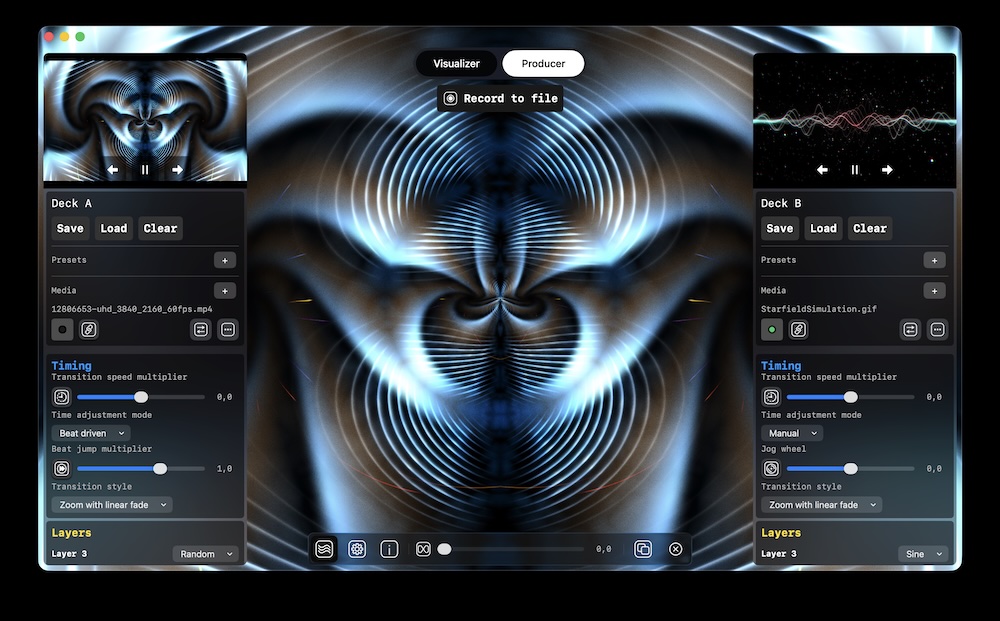Open Deck A Time adjustment mode dropdown

click(x=91, y=433)
